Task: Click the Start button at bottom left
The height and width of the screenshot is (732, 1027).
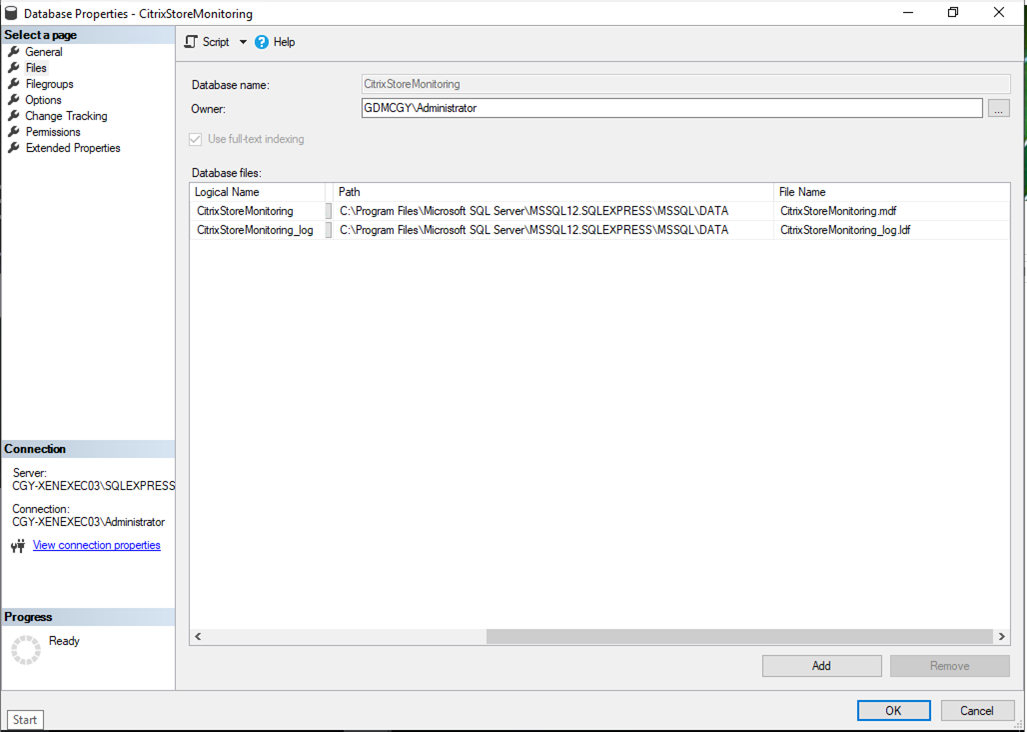Action: point(25,720)
